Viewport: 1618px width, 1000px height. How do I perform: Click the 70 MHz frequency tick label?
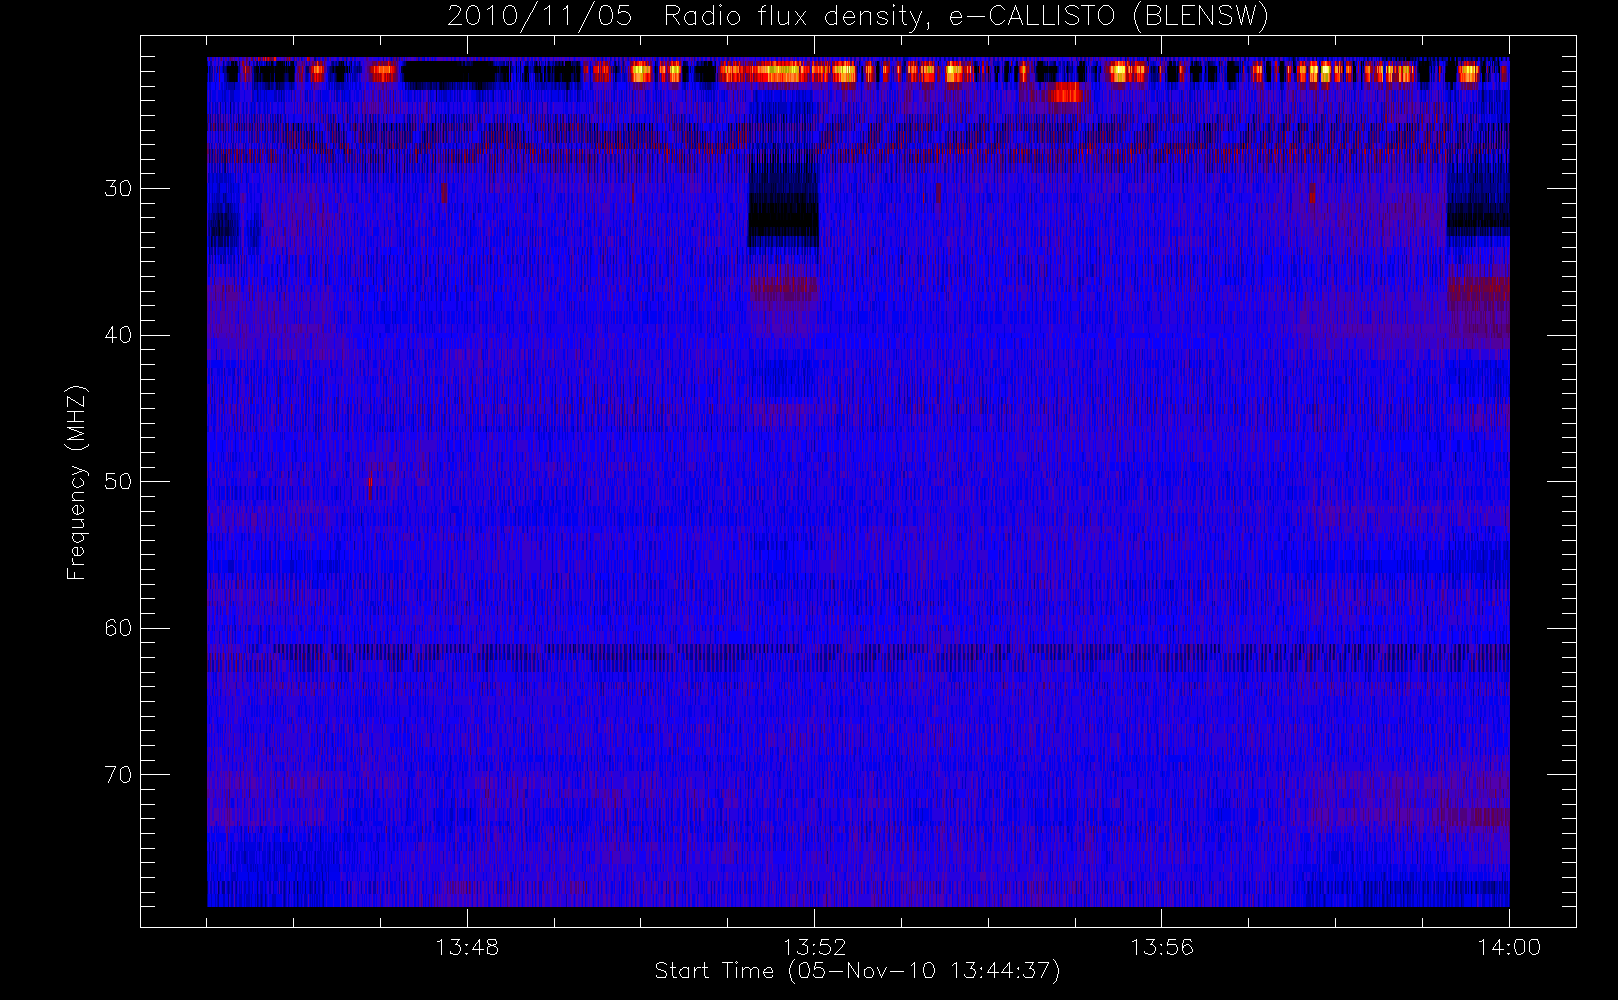(118, 775)
